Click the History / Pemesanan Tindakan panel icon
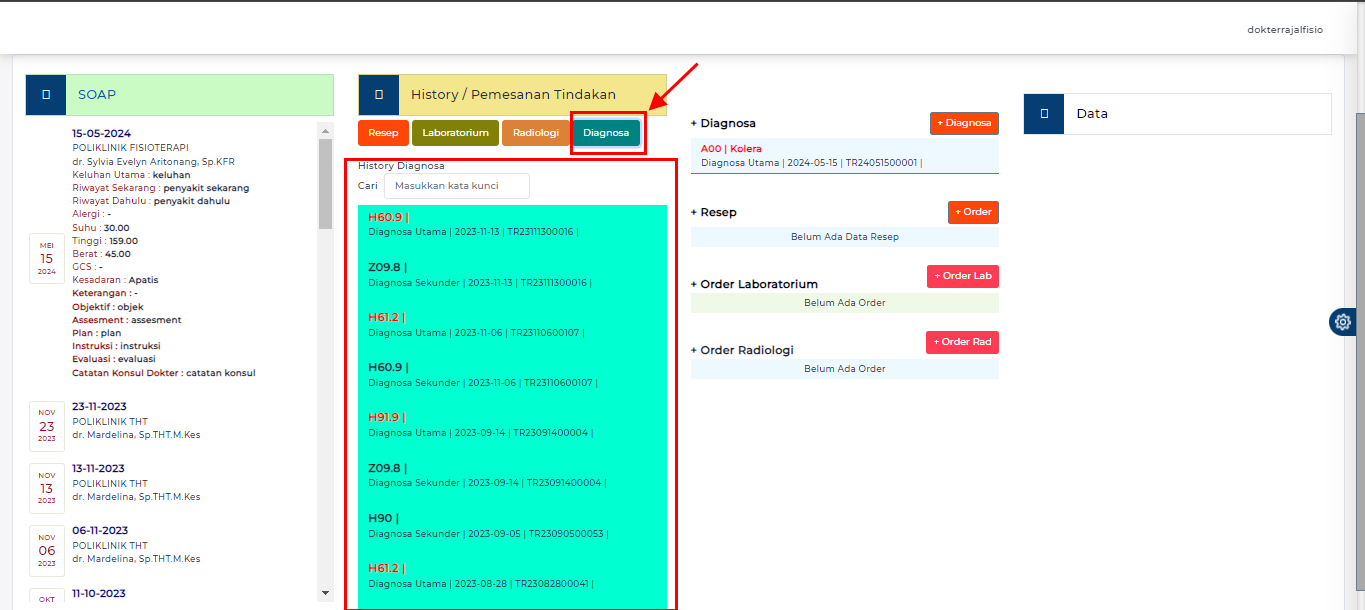This screenshot has width=1365, height=610. pos(378,93)
